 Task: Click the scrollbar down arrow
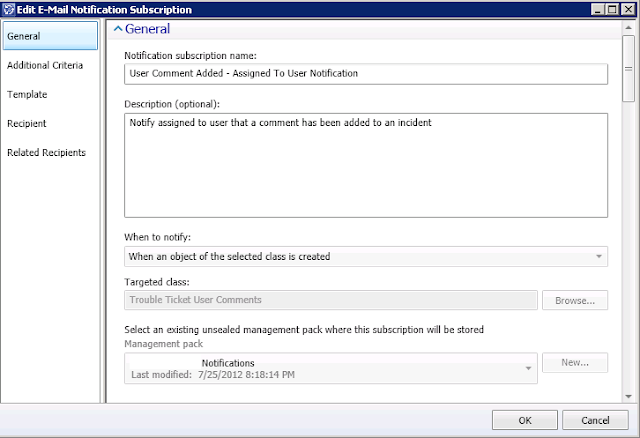coord(628,396)
